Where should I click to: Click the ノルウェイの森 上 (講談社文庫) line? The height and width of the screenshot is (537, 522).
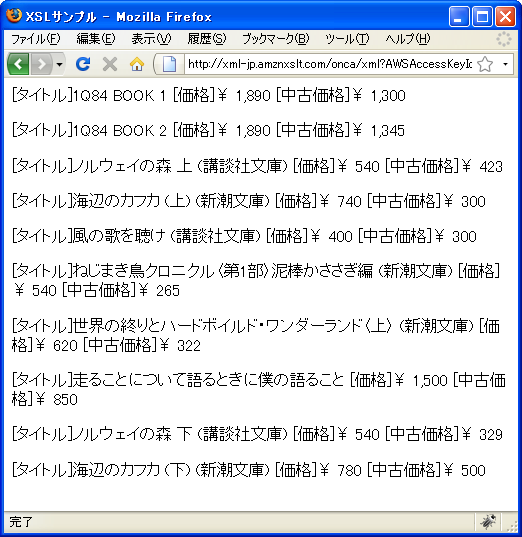pos(257,166)
